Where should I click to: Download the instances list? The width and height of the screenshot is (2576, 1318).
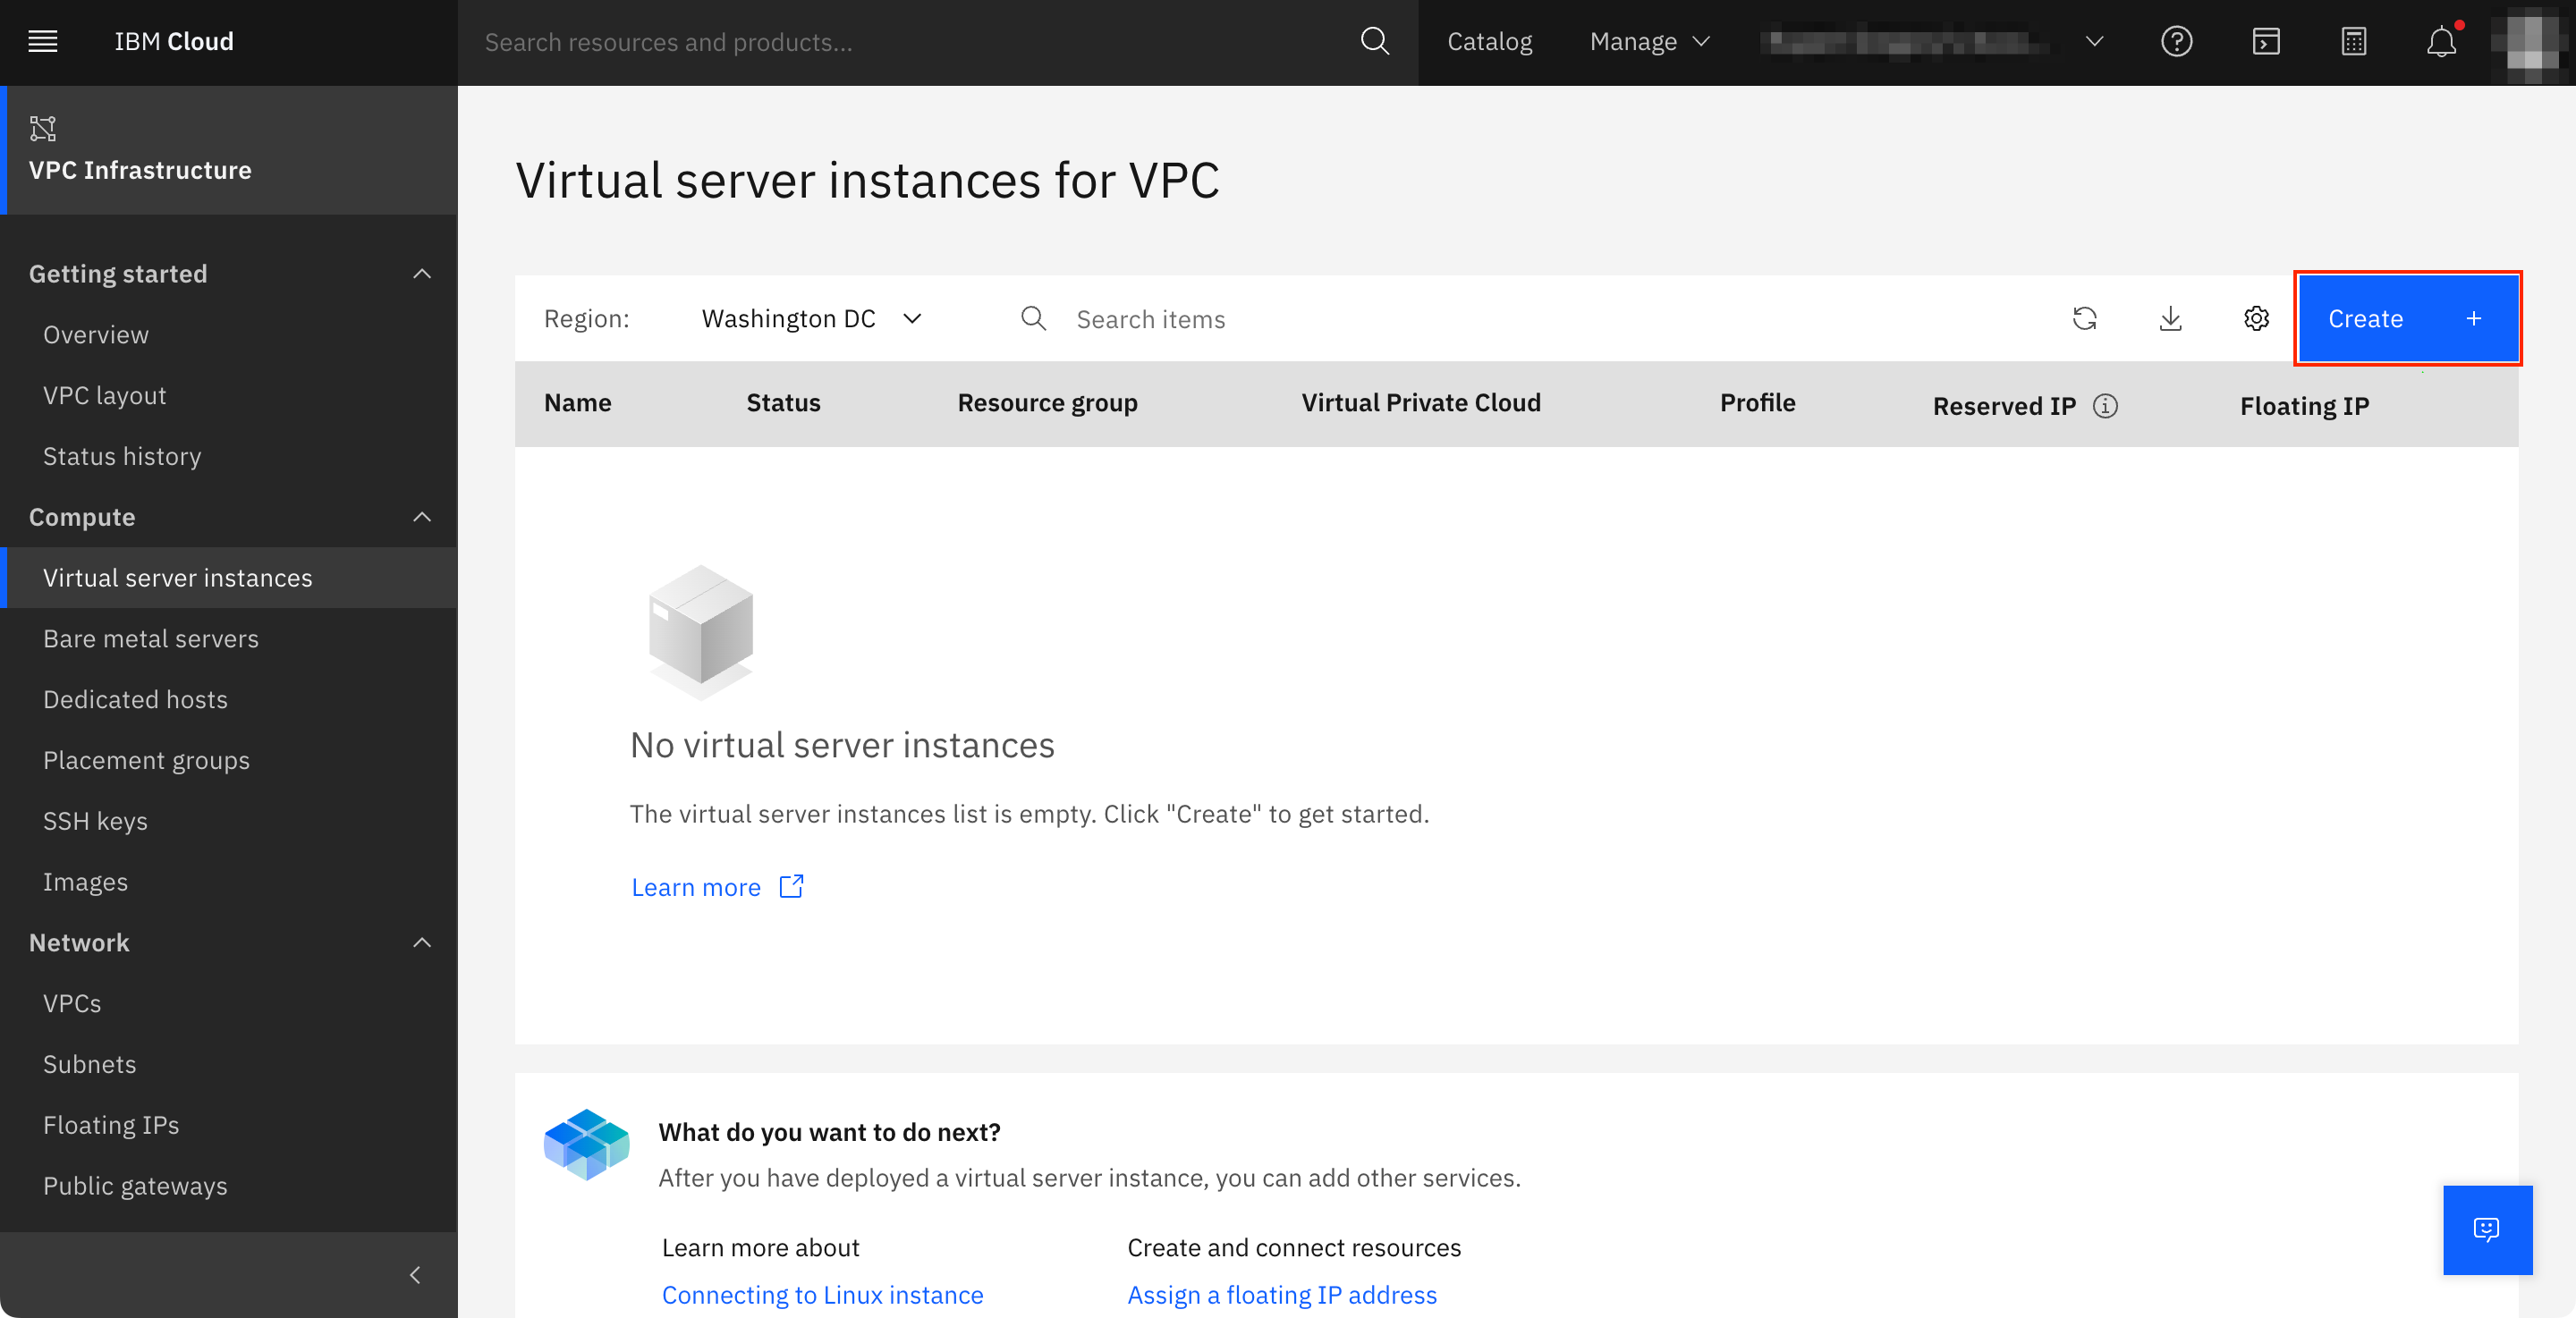(x=2171, y=319)
